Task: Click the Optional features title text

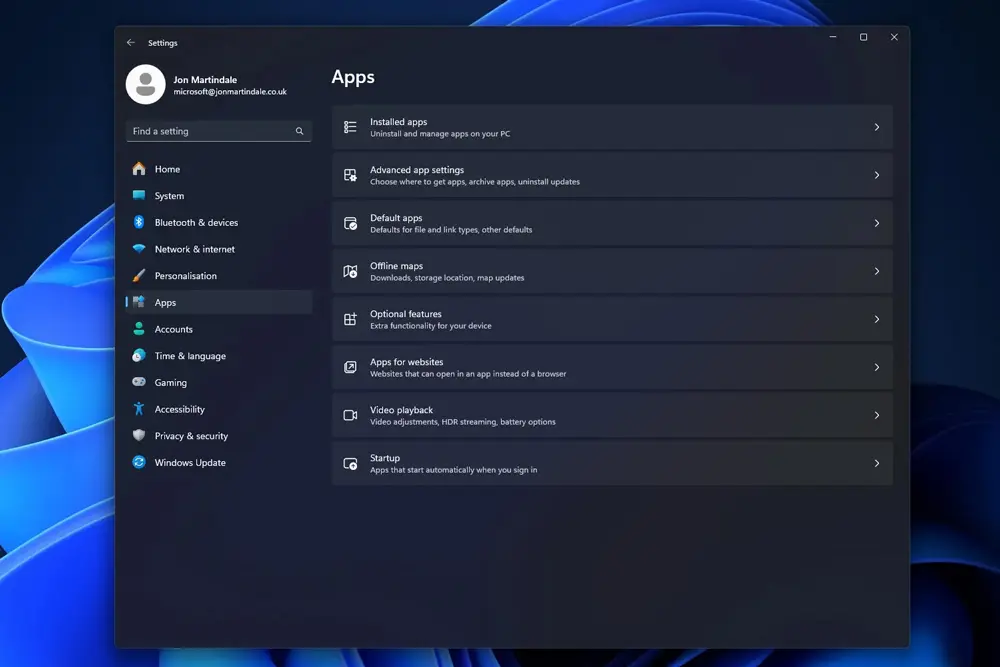Action: (406, 314)
